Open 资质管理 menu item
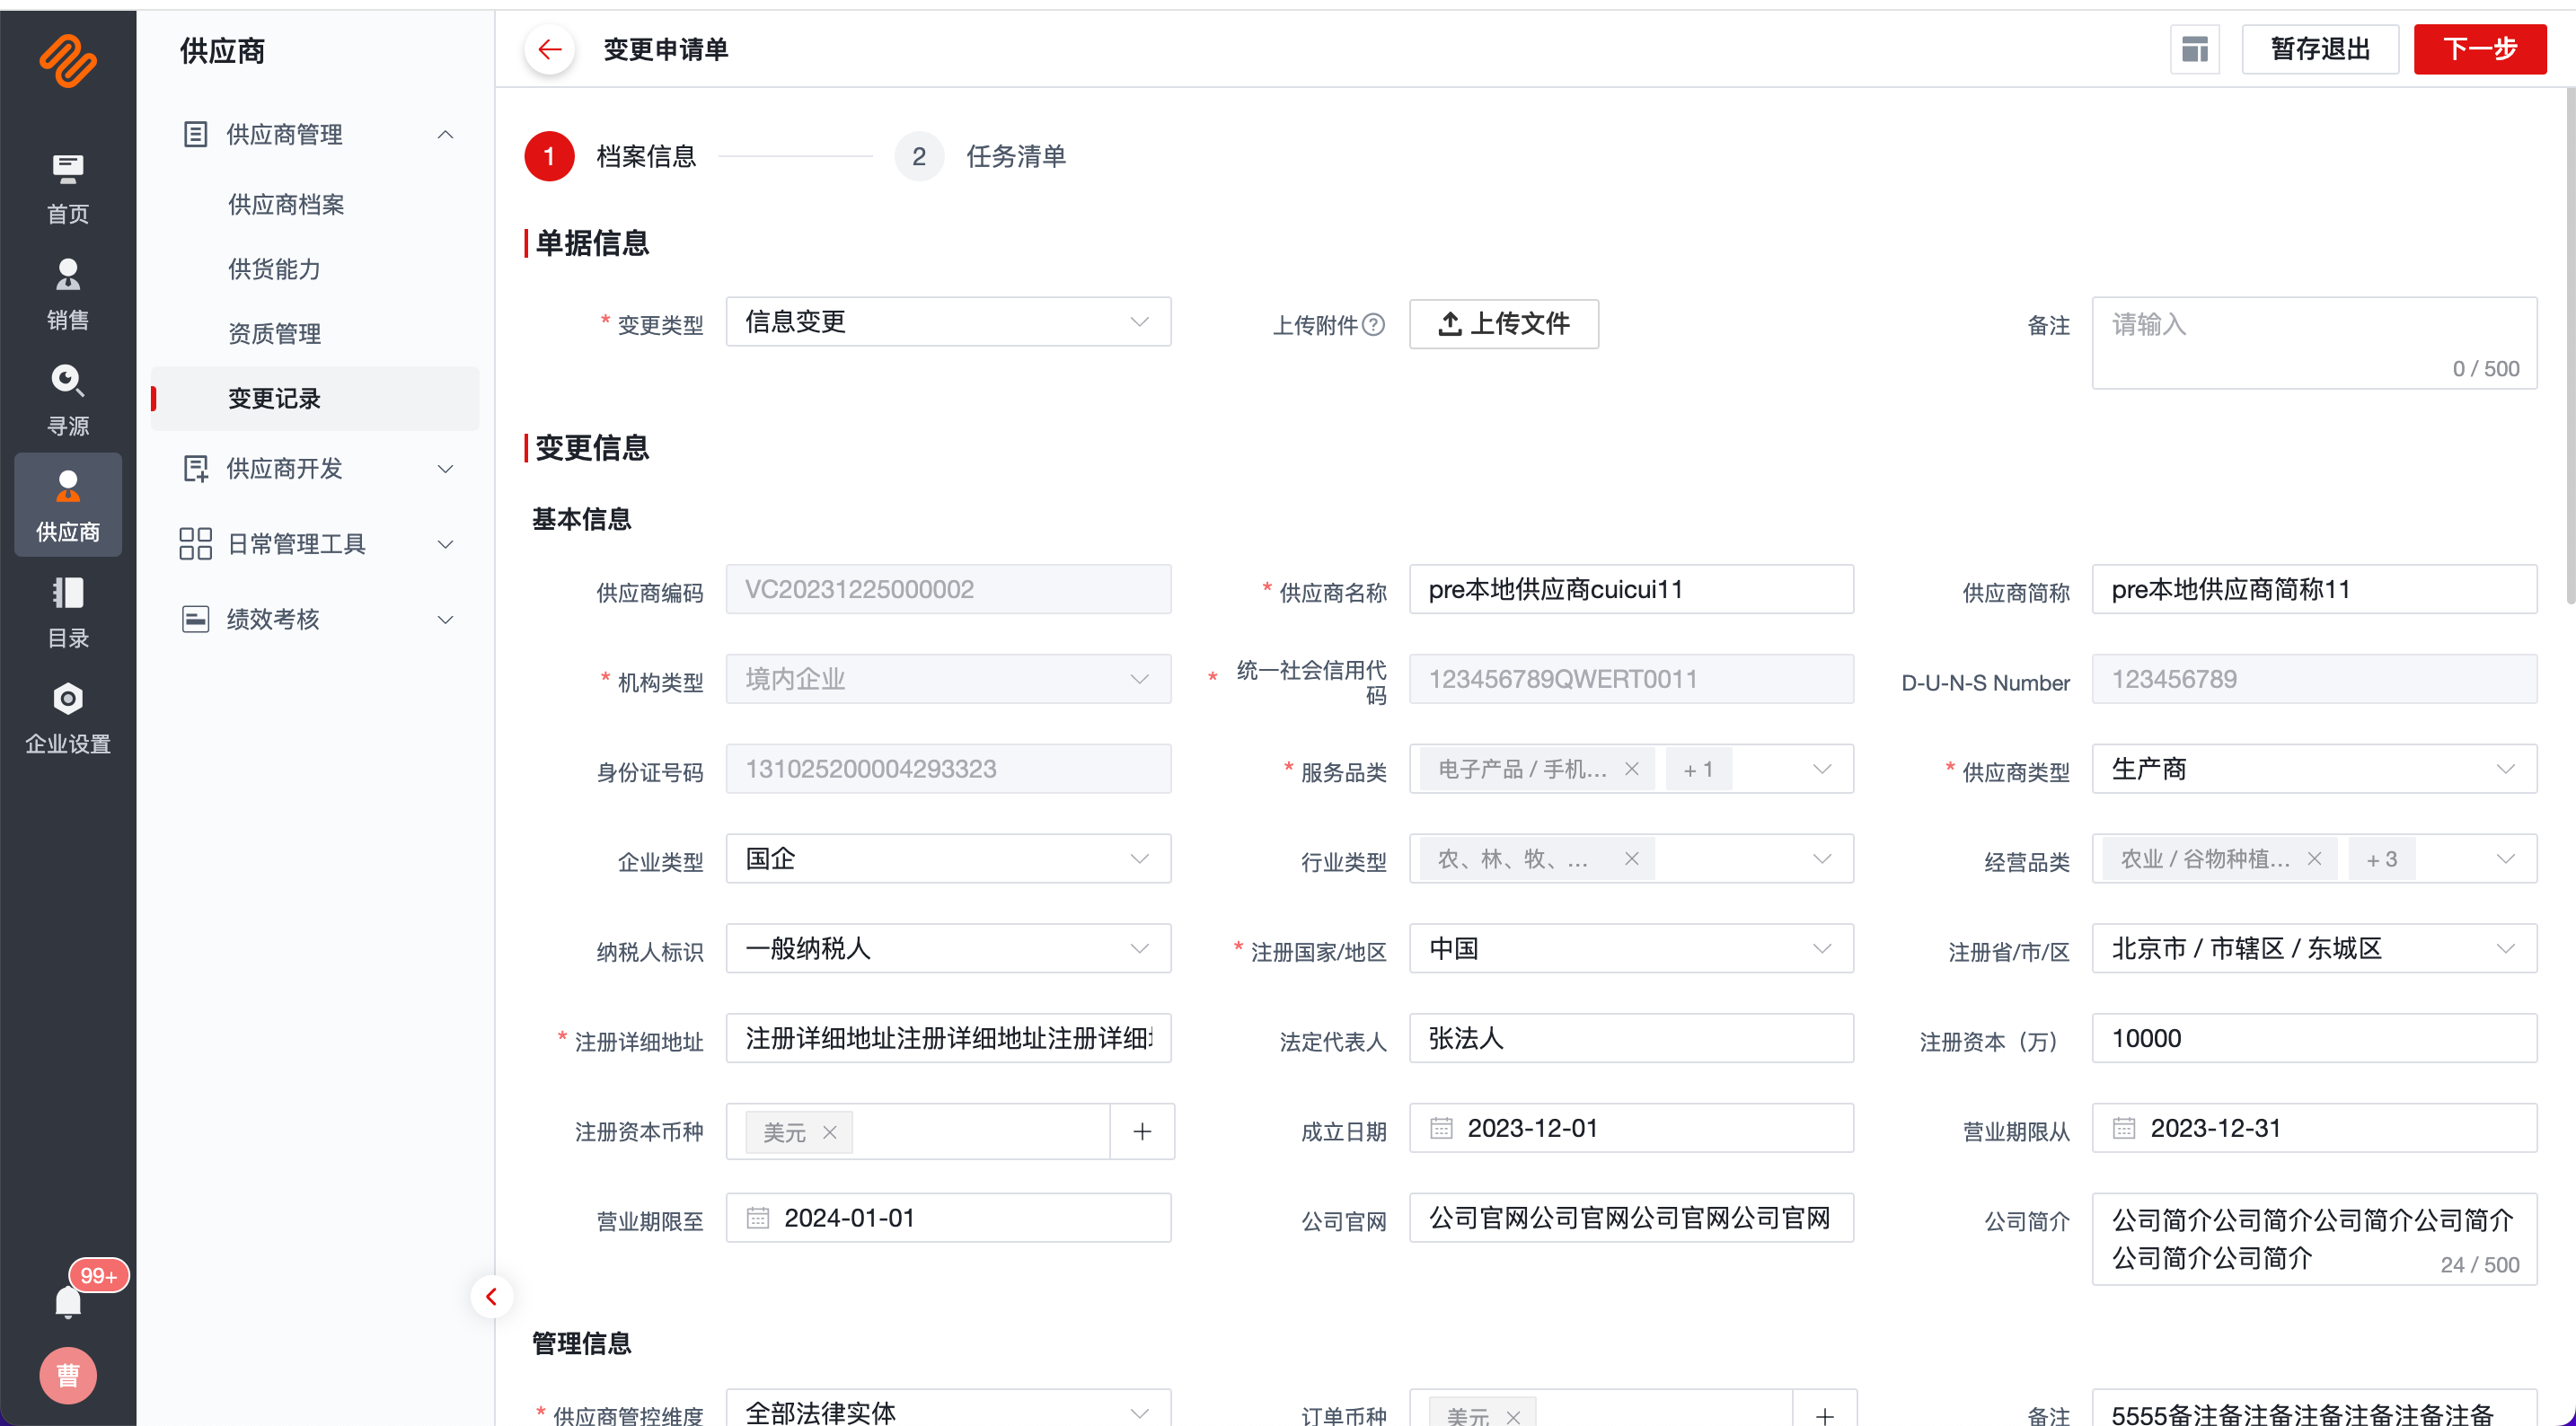Image resolution: width=2576 pixels, height=1426 pixels. (274, 333)
